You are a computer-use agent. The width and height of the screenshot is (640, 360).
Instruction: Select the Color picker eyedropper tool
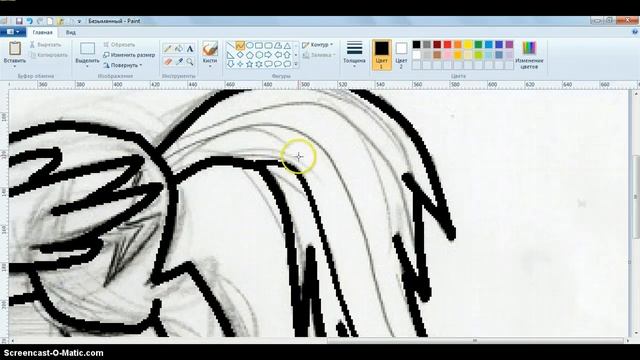pos(179,62)
